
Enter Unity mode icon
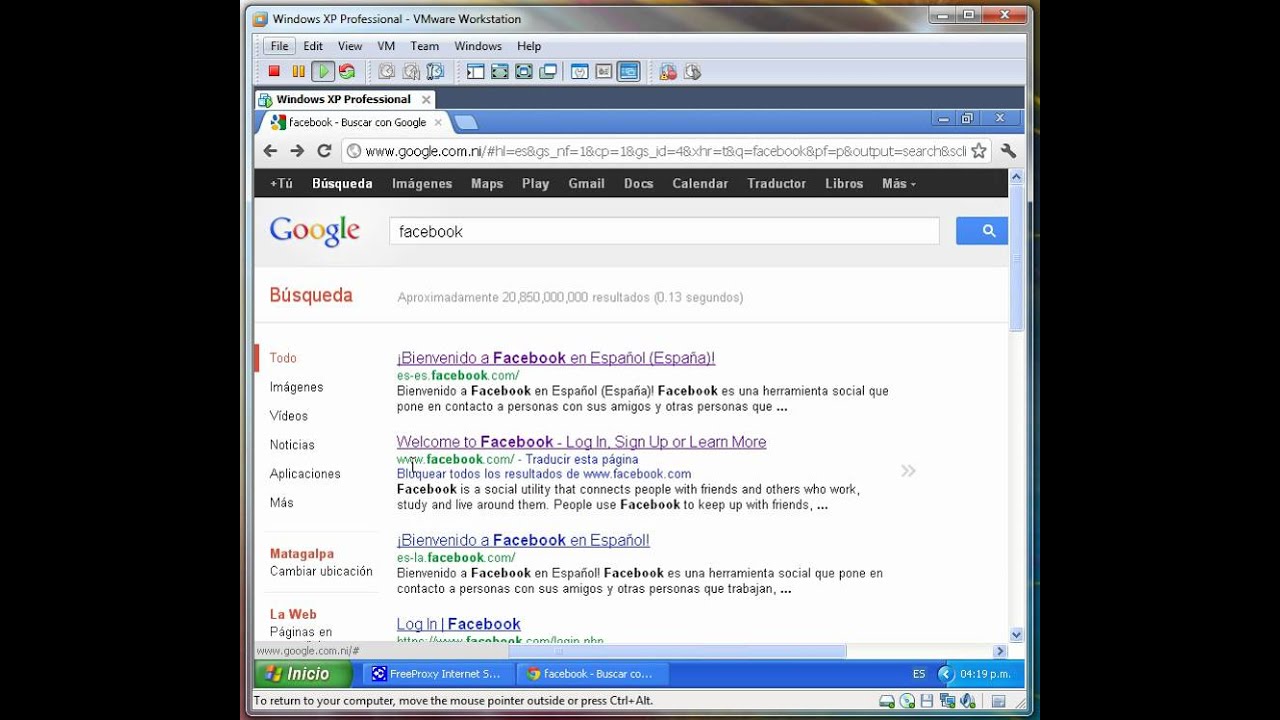[x=548, y=71]
